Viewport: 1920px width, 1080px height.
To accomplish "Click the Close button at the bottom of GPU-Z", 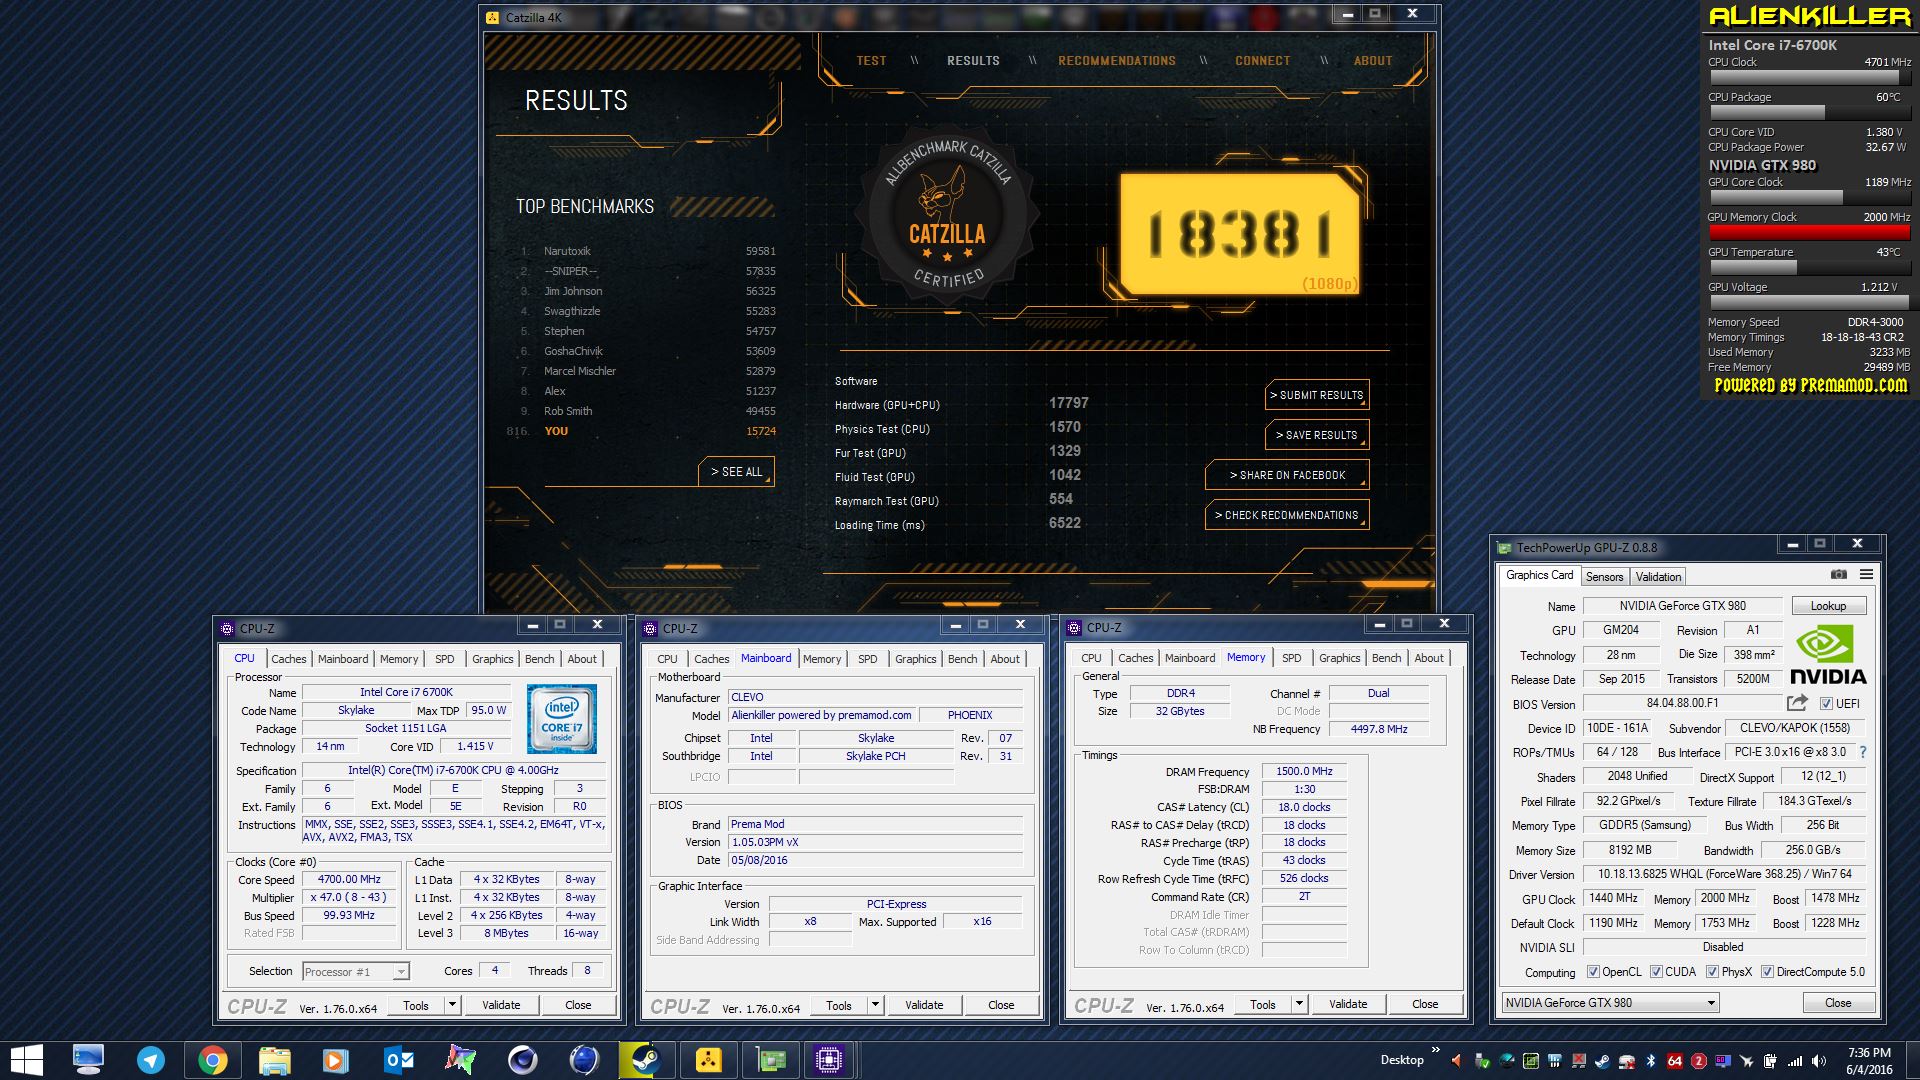I will (x=1838, y=1003).
